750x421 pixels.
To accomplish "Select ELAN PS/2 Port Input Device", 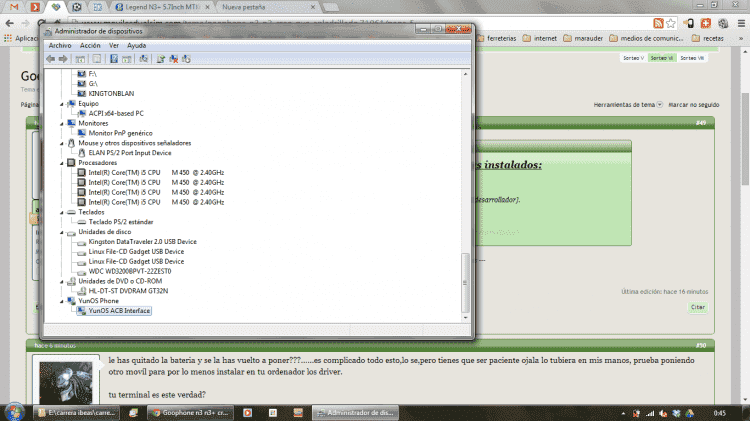I will point(130,153).
